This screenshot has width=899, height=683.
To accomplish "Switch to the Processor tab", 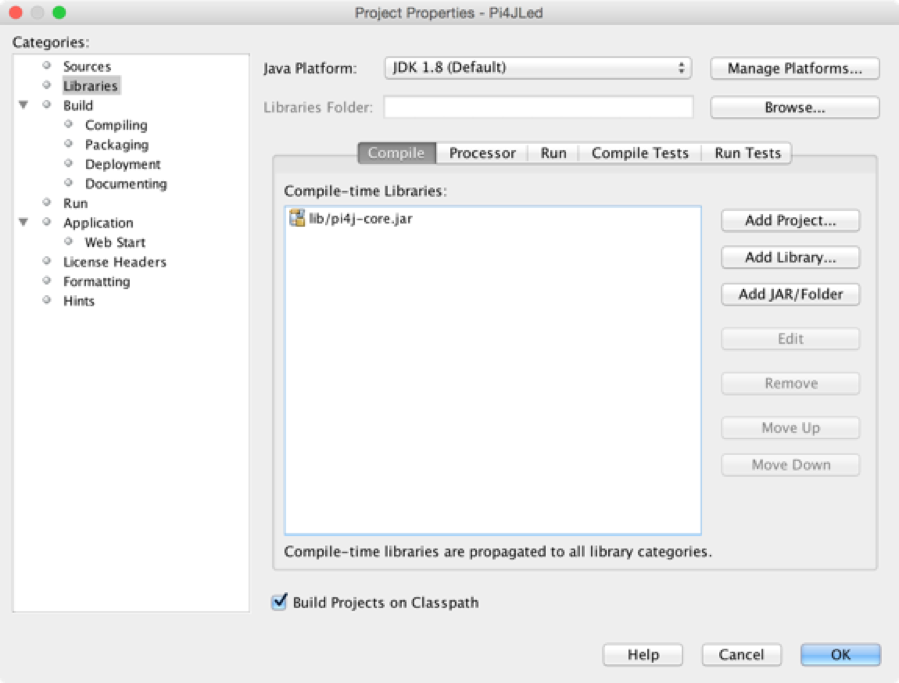I will click(482, 153).
